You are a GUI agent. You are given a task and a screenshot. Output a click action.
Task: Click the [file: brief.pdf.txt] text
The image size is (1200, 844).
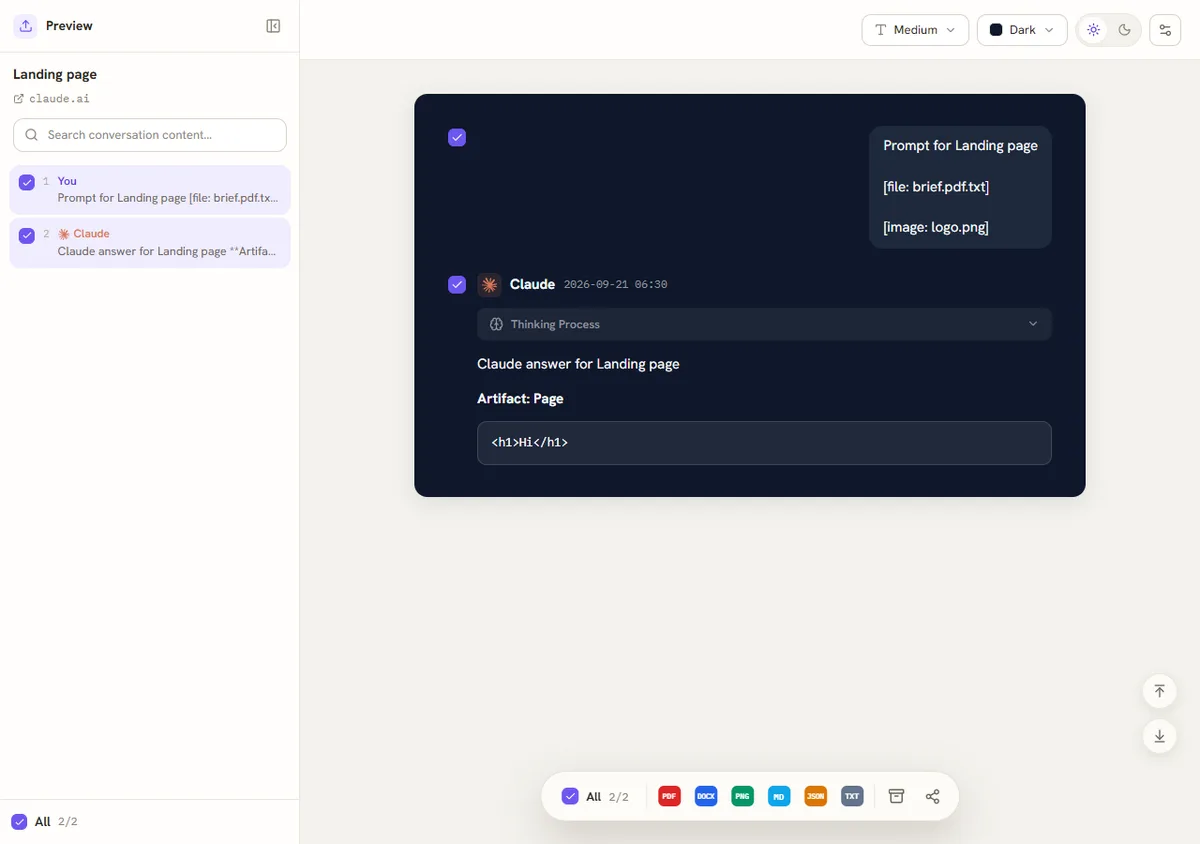[x=936, y=187]
